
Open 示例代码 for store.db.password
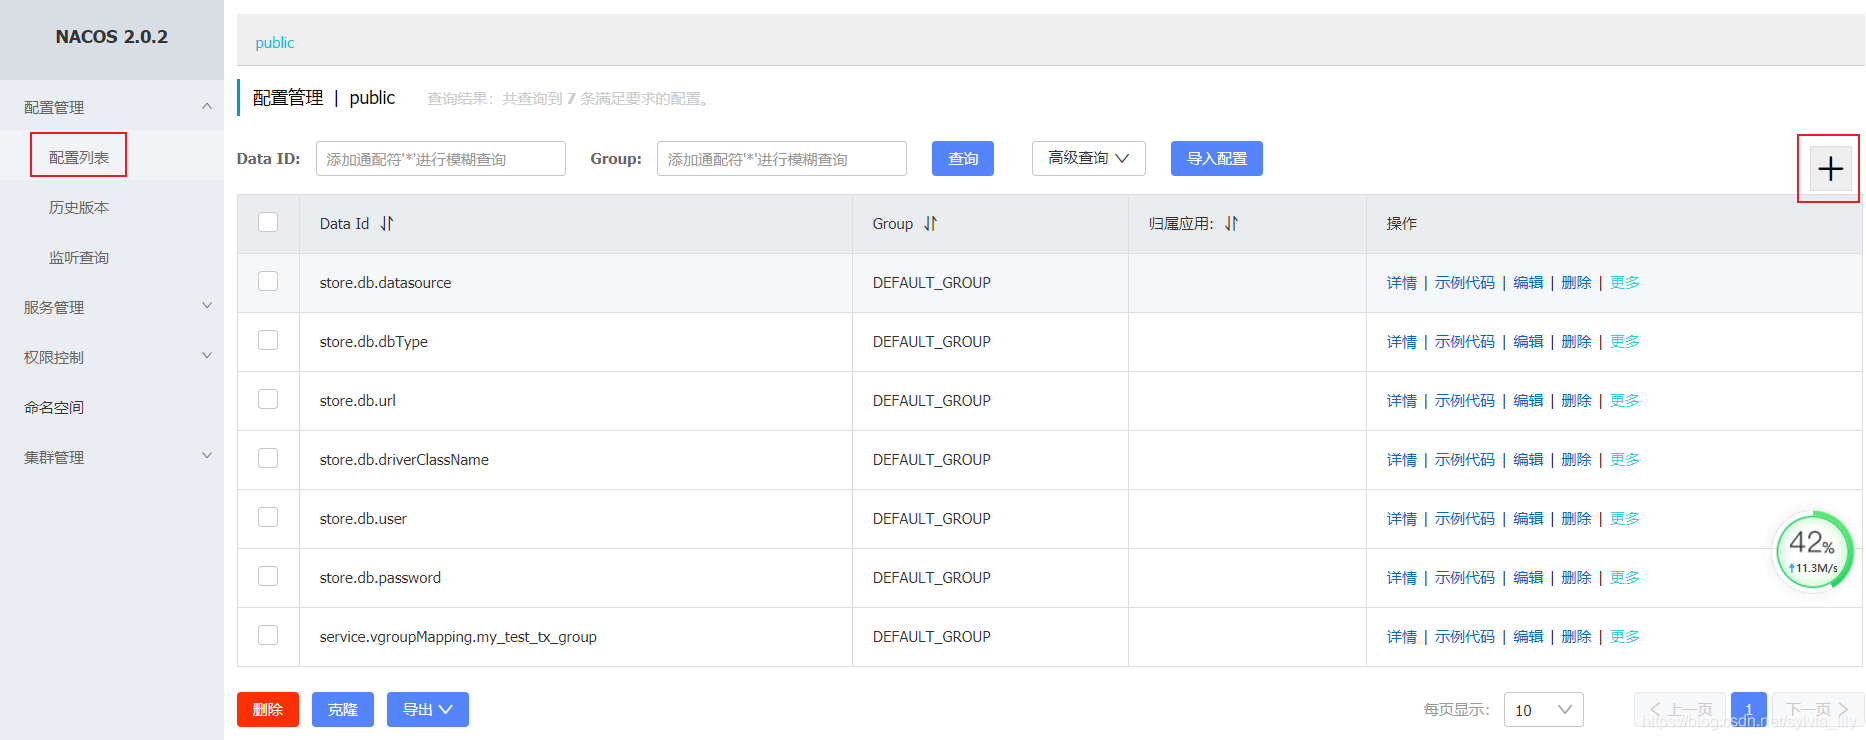pos(1465,578)
